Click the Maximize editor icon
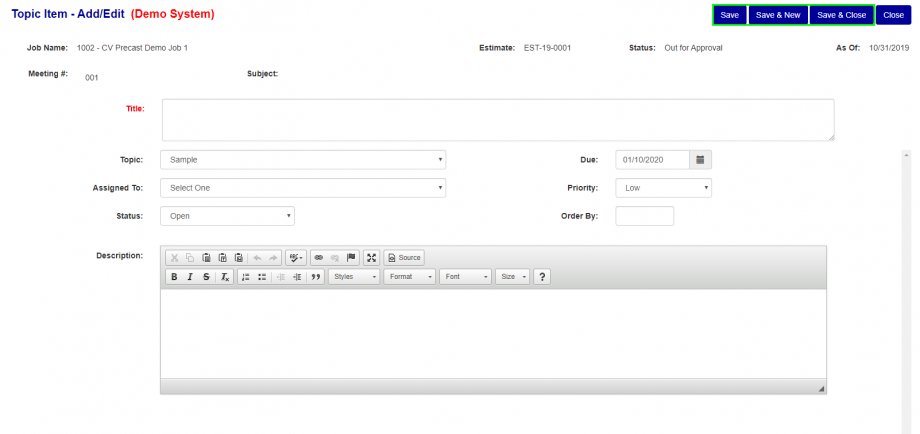The width and height of the screenshot is (920, 434). pos(371,257)
